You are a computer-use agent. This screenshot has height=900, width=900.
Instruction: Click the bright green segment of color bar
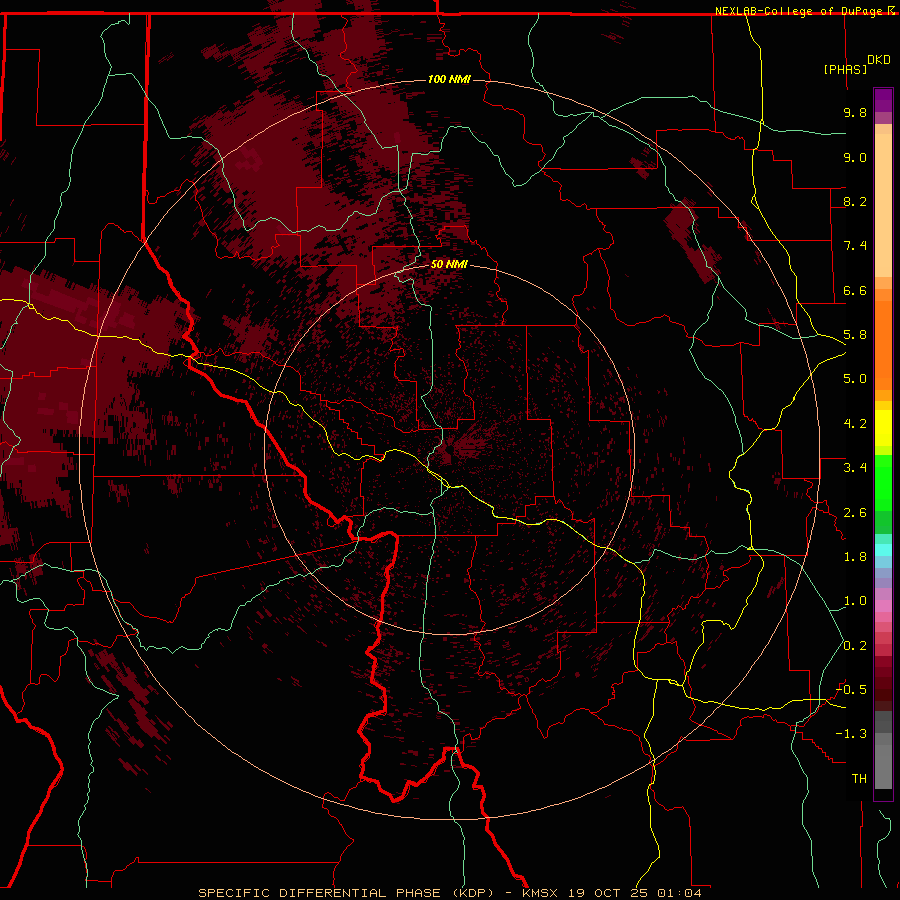coord(883,484)
